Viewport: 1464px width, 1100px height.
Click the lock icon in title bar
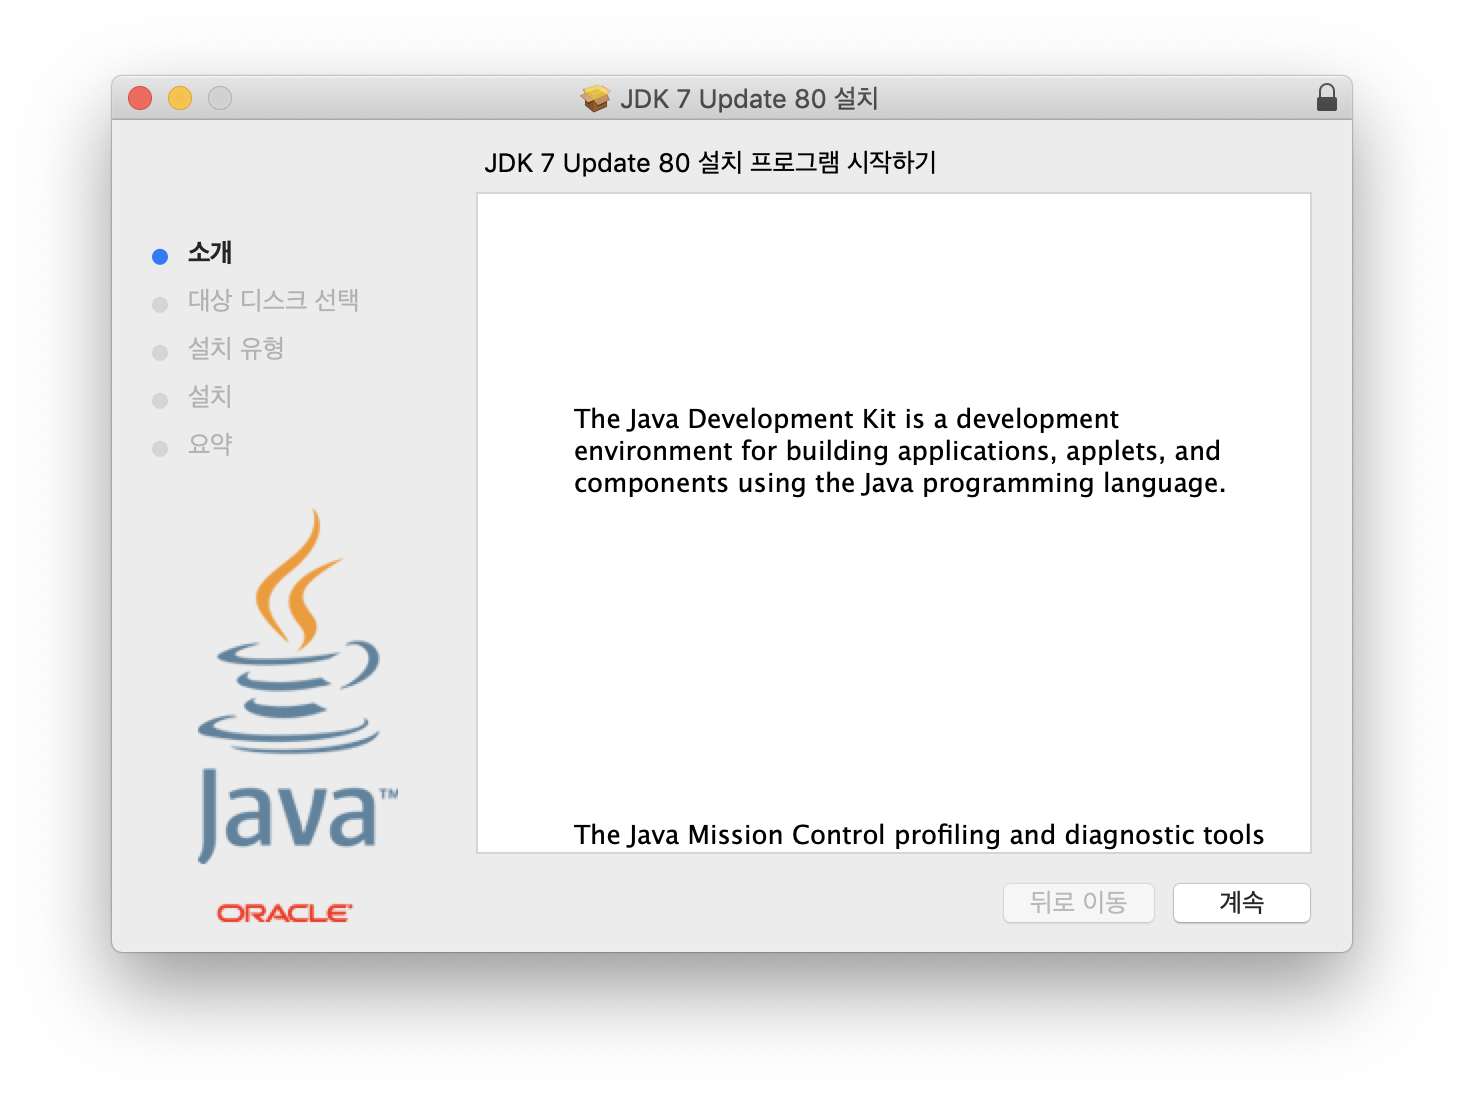[x=1326, y=98]
